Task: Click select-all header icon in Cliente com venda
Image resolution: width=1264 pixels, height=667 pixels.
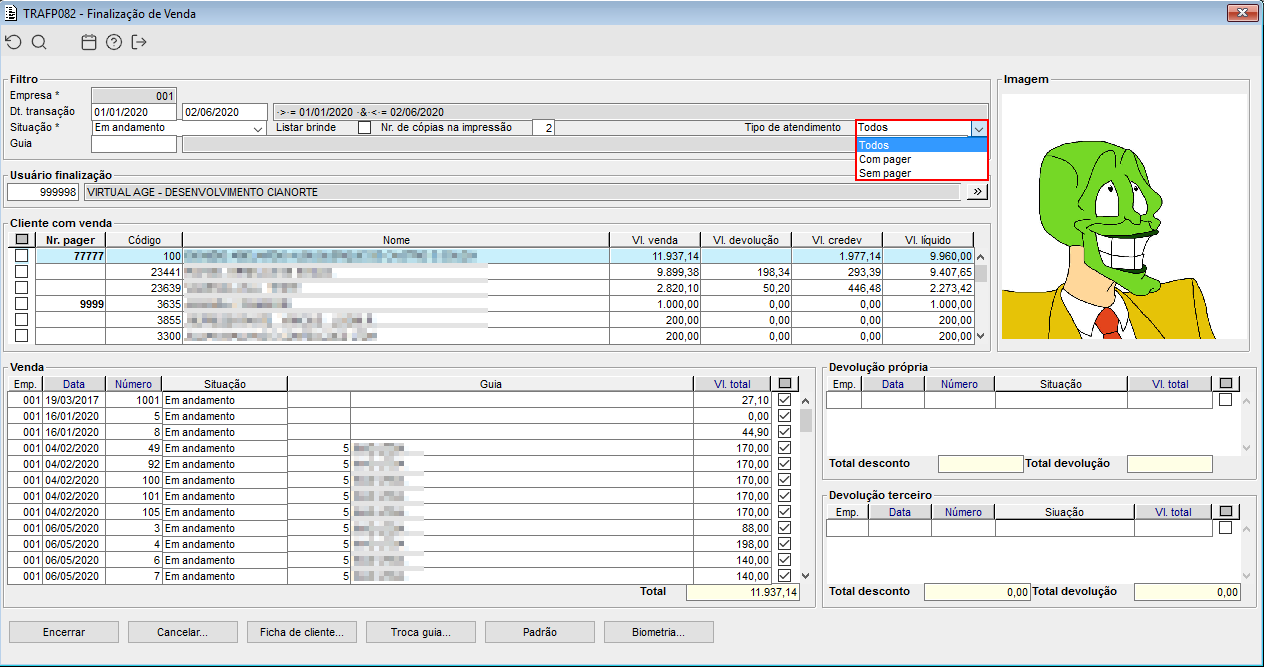Action: [22, 240]
